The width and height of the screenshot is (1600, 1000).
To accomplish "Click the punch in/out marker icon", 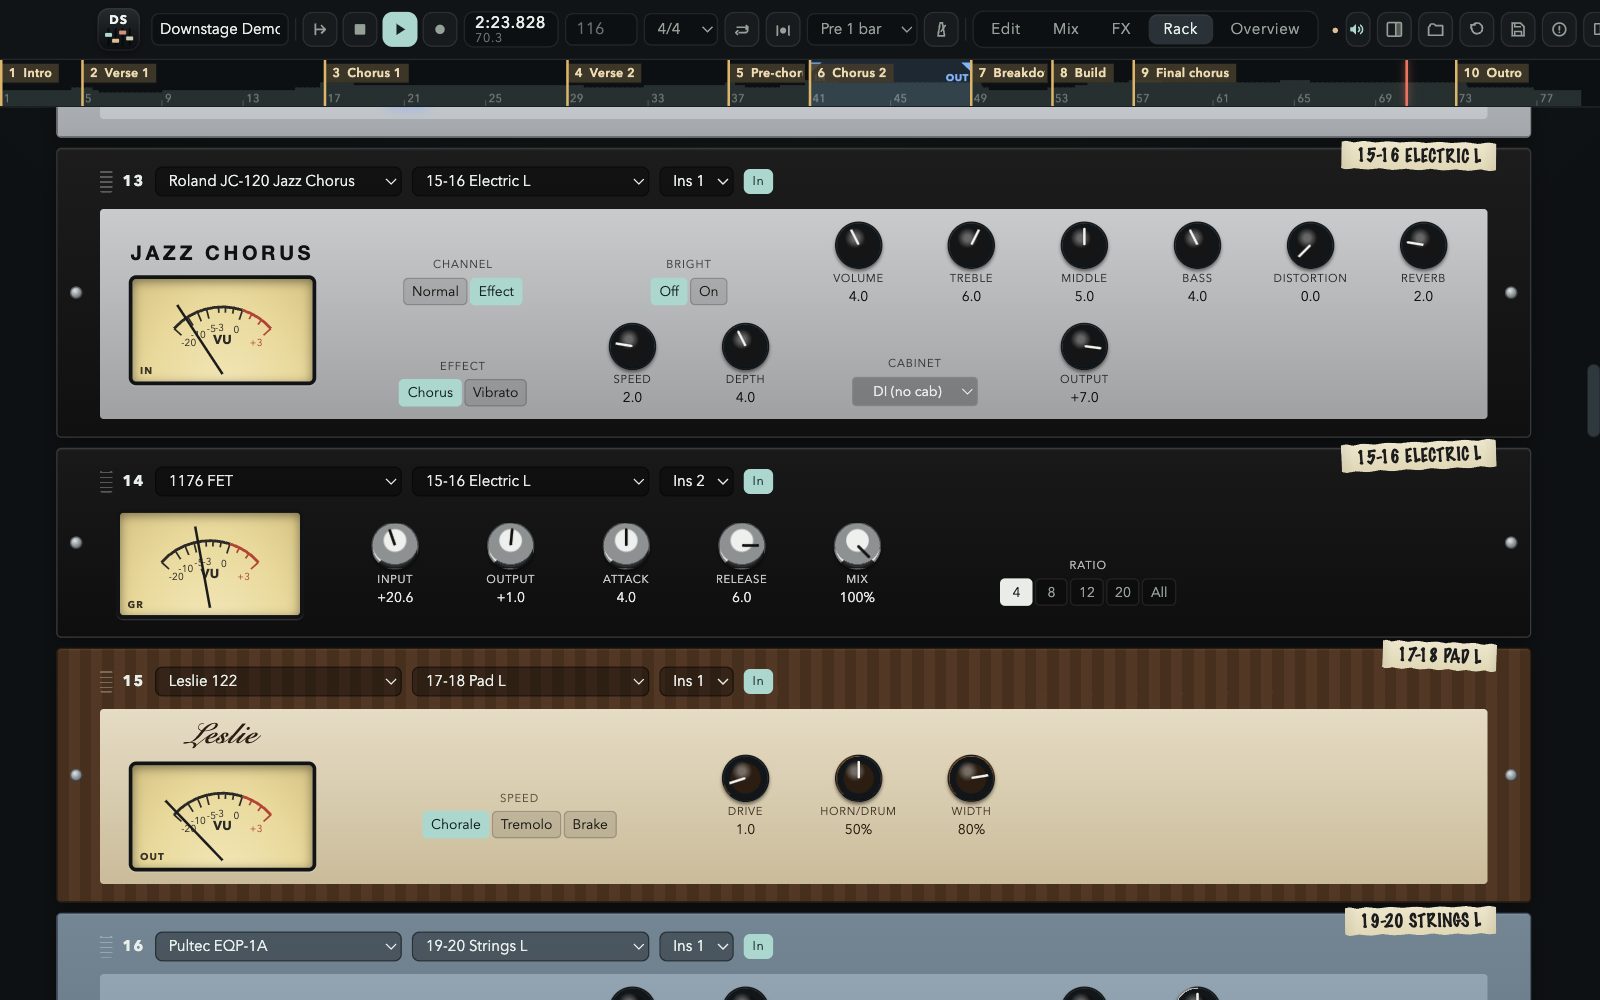I will coord(783,29).
